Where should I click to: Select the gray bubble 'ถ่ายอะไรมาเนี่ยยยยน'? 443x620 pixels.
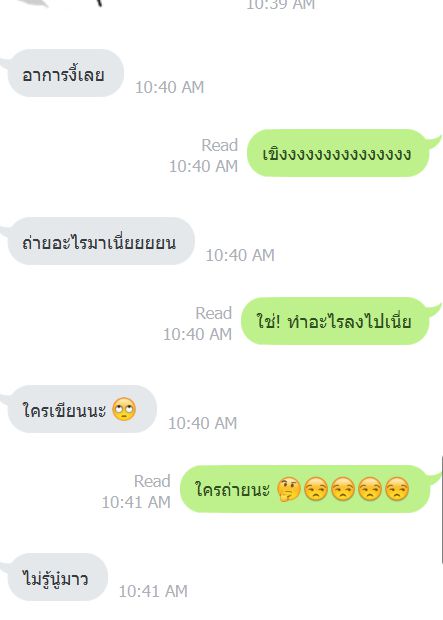pos(101,241)
